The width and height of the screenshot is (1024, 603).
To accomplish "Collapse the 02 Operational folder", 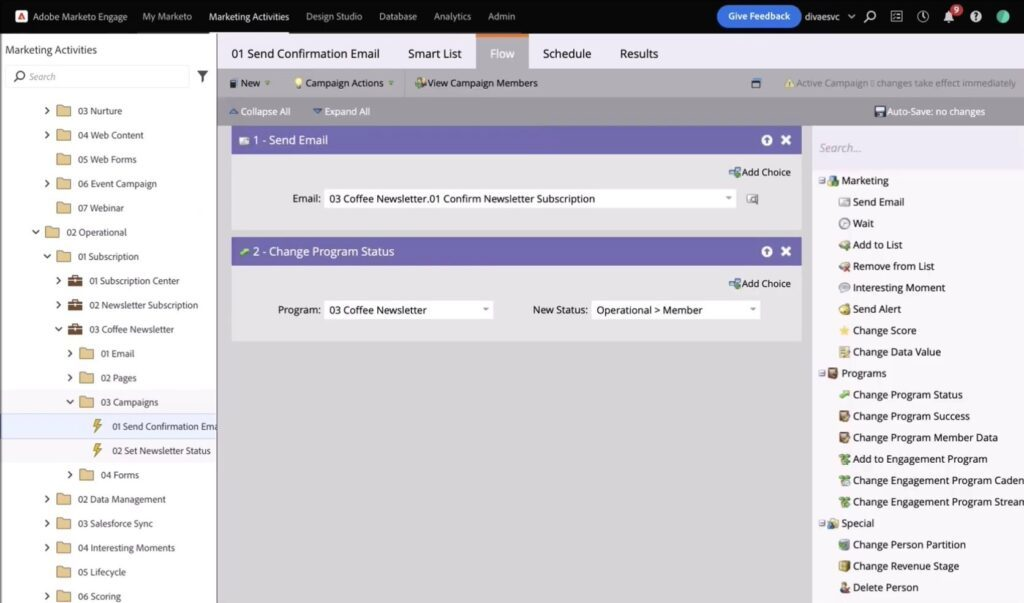I will point(36,232).
